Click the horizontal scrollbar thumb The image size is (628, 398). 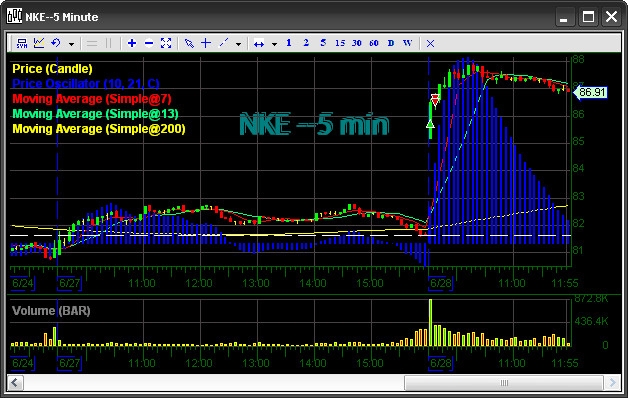504,383
